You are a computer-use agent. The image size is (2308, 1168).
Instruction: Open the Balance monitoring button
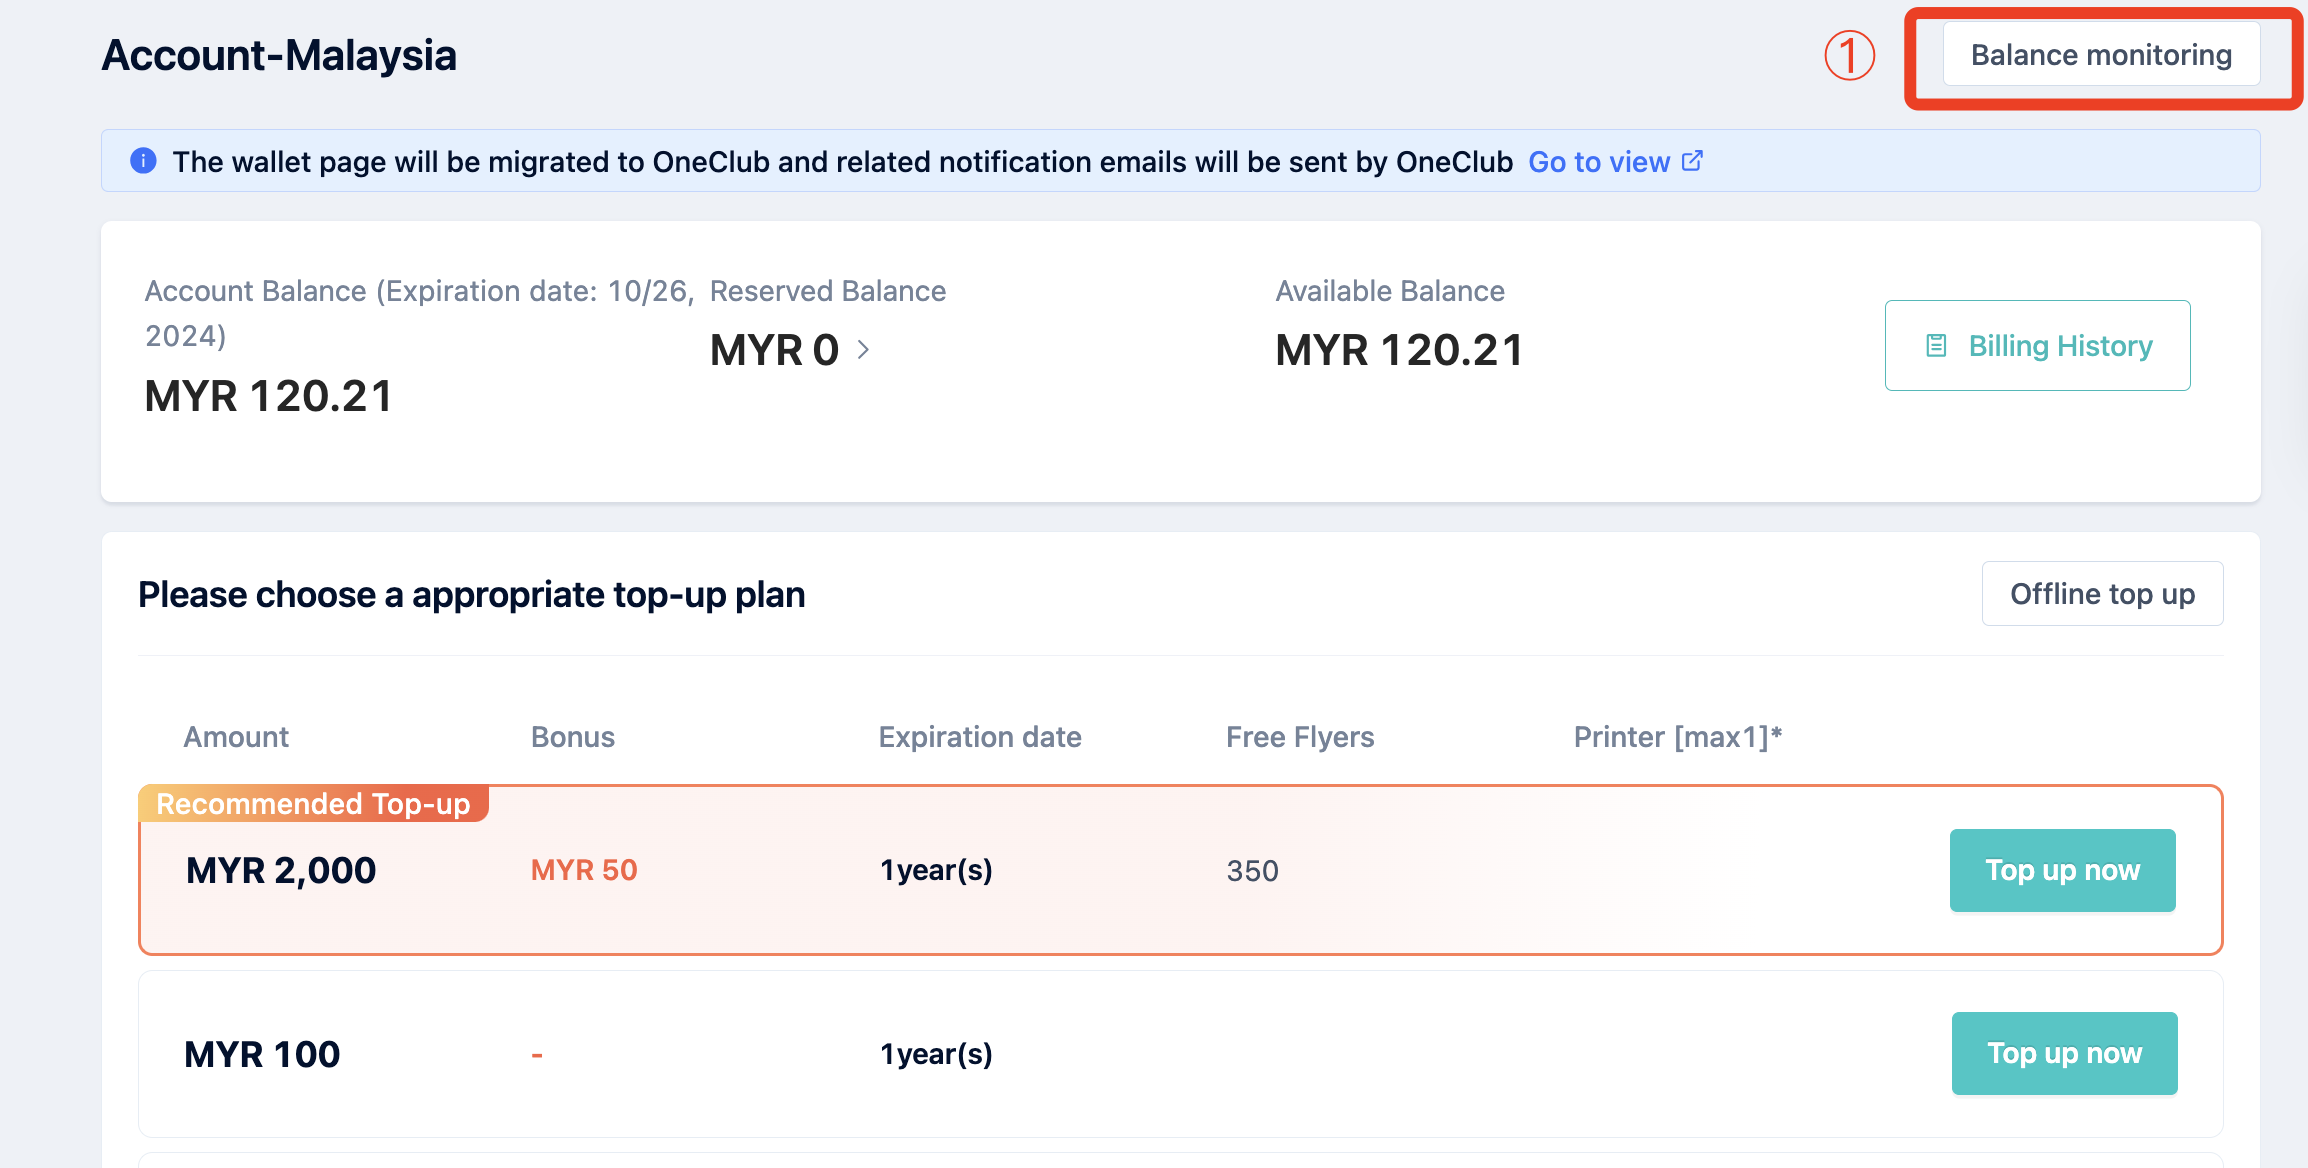2101,55
